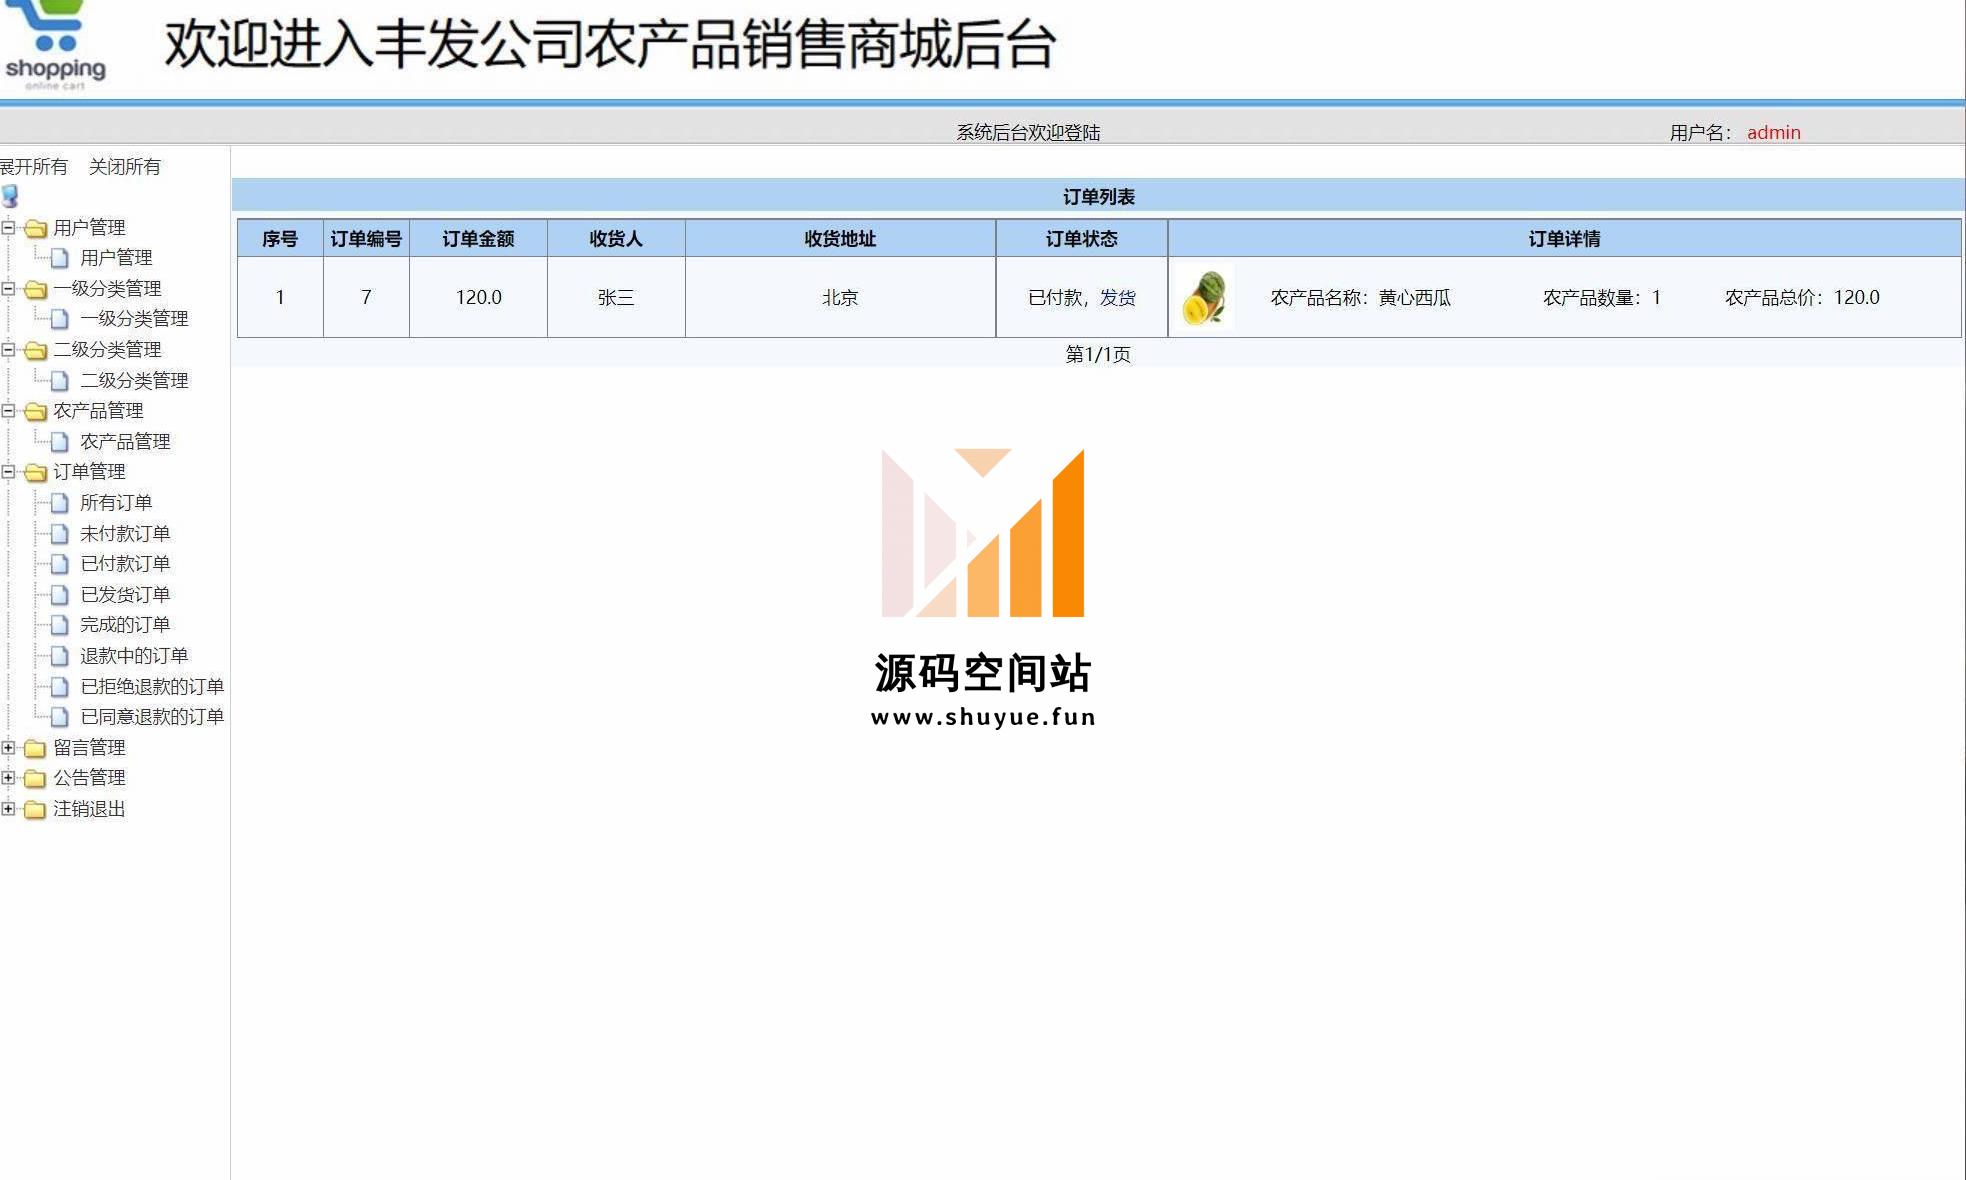Select the 注销退出 folder label
Viewport: 1966px width, 1180px height.
tap(89, 809)
